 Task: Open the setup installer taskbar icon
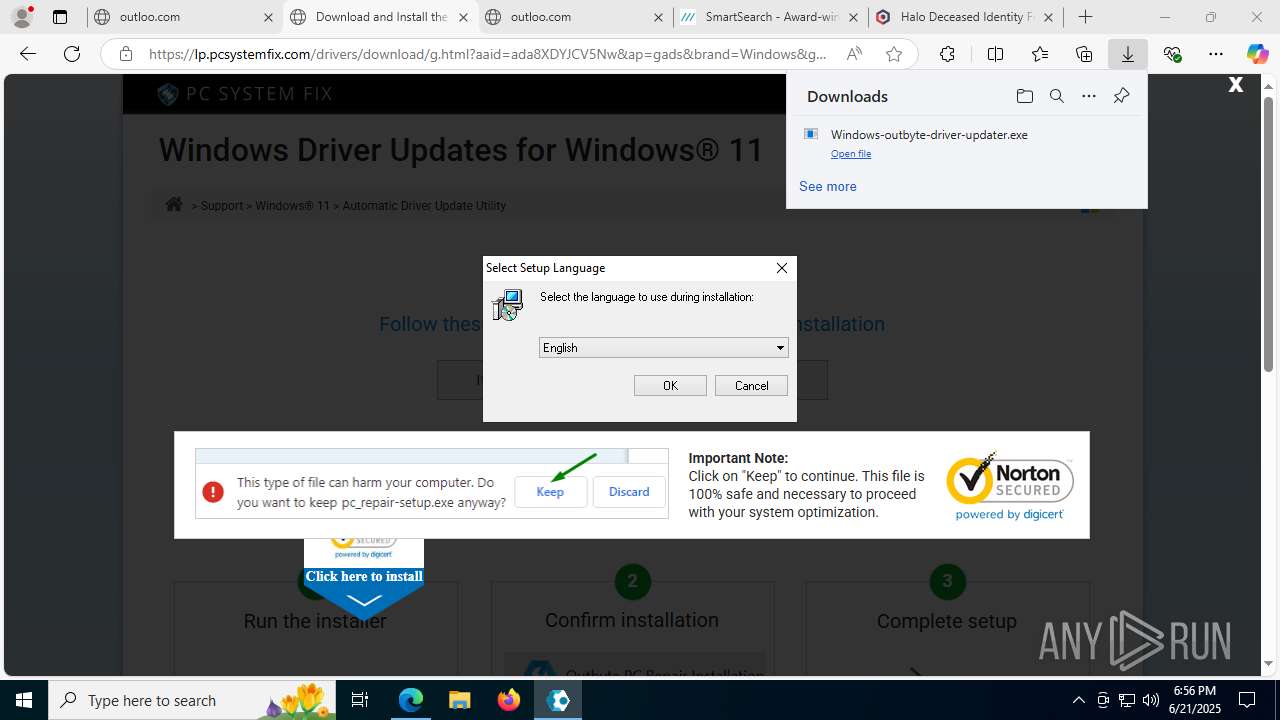point(558,700)
